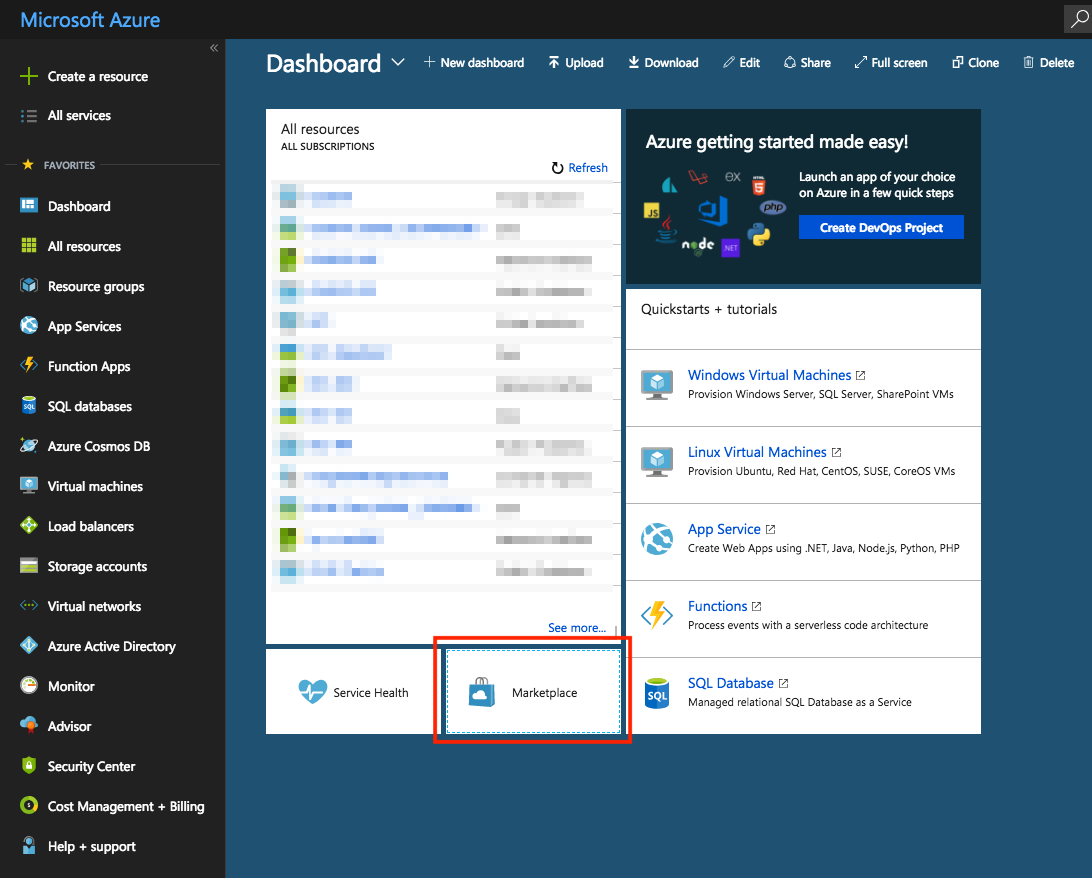The image size is (1092, 878).
Task: Open Azure Cosmos DB via its planet icon
Action: pyautogui.click(x=29, y=446)
